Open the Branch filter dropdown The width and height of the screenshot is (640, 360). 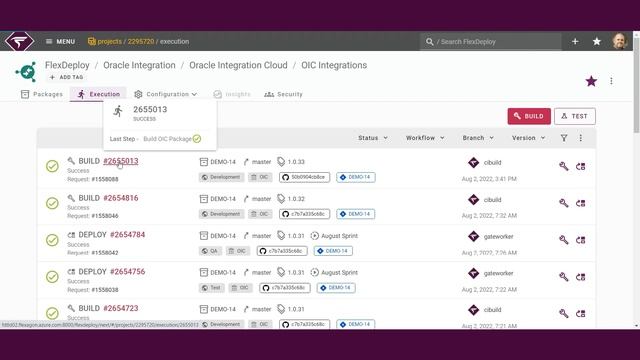[x=478, y=138]
